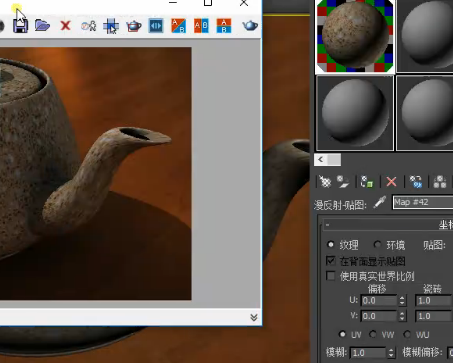Click the left scroll arrow under material slots
This screenshot has height=363, width=453.
(321, 160)
